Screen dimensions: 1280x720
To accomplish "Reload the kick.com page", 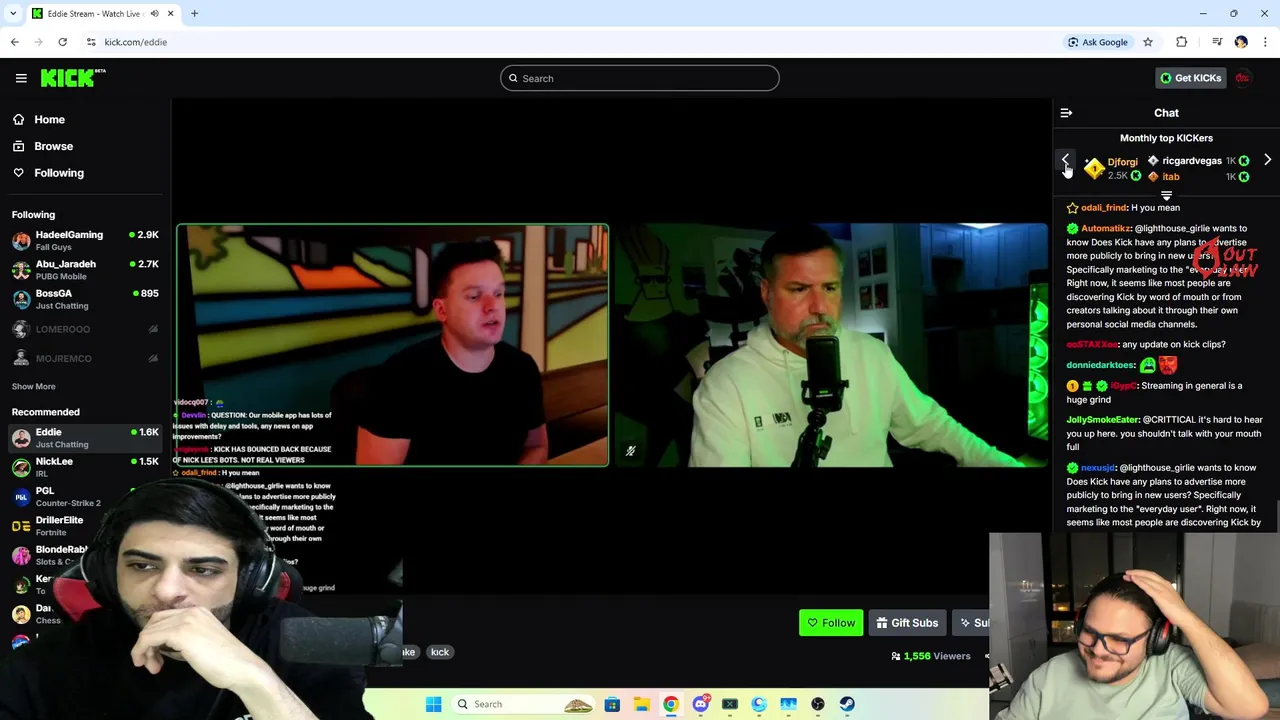I will pyautogui.click(x=62, y=42).
